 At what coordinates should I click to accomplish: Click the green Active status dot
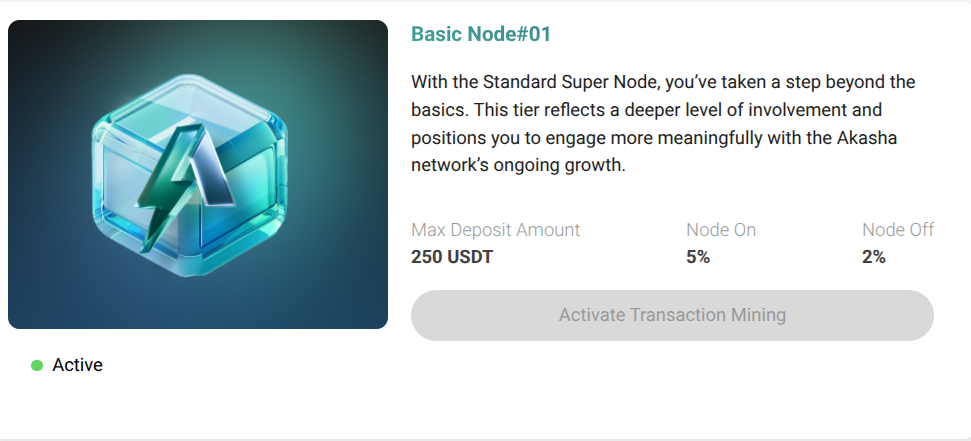[x=37, y=365]
